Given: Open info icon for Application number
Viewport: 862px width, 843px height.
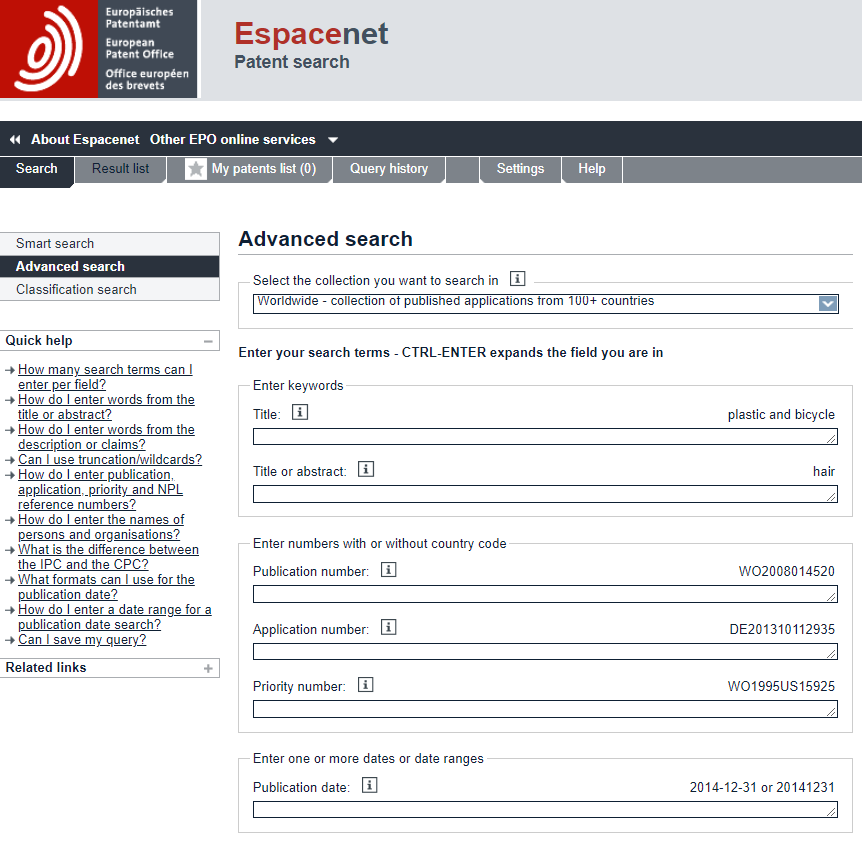Looking at the screenshot, I should coord(389,627).
